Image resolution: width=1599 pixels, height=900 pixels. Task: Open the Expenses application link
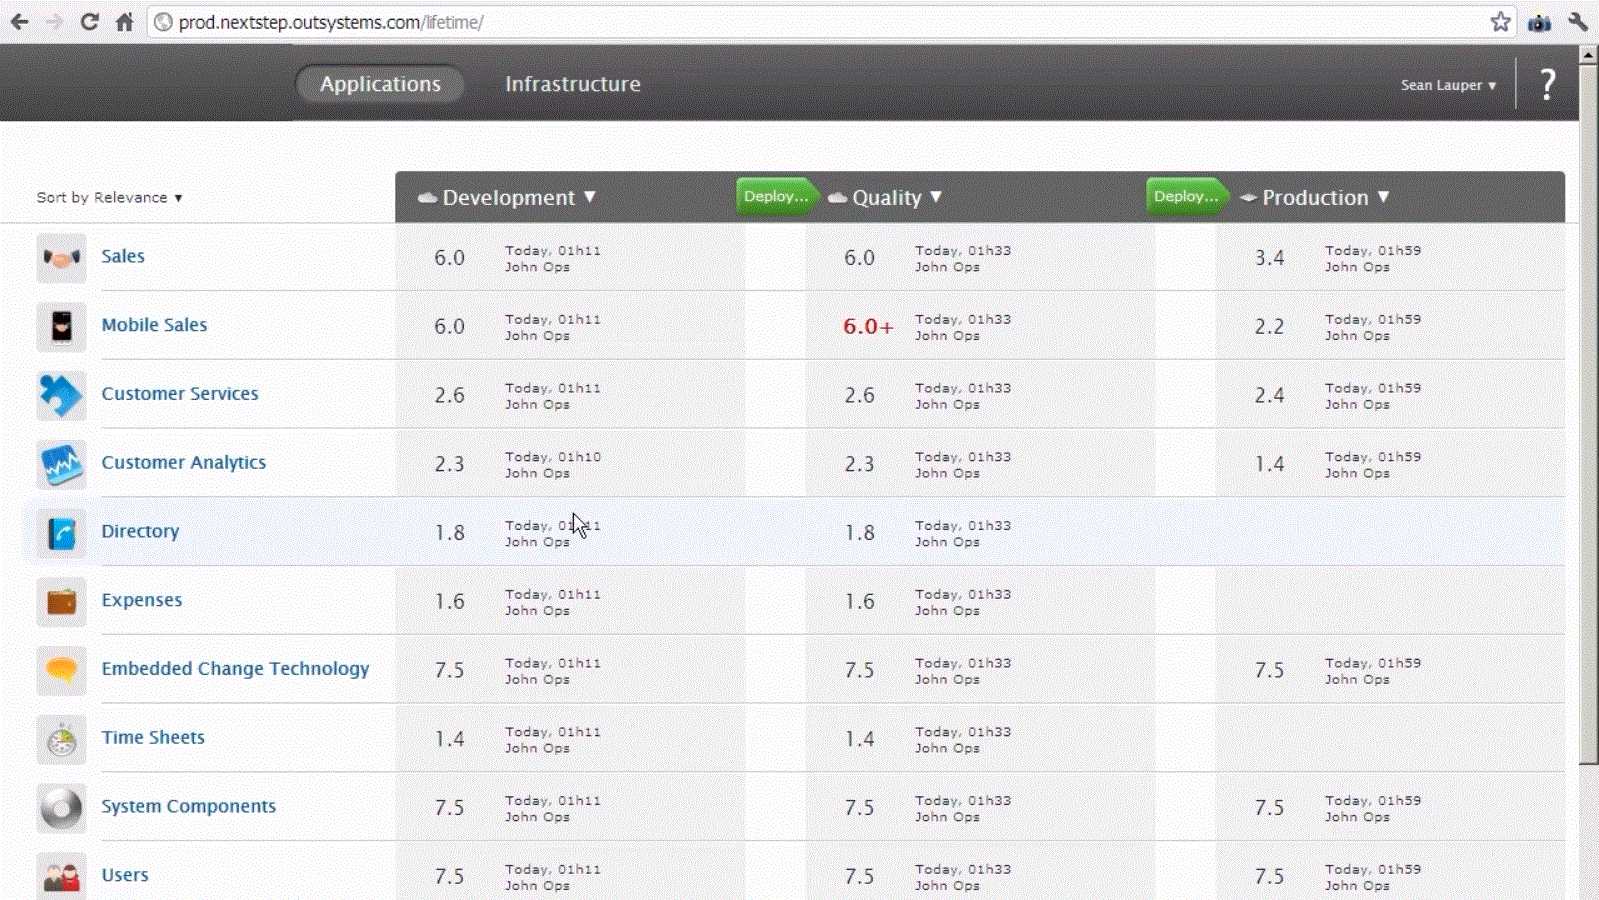tap(142, 600)
